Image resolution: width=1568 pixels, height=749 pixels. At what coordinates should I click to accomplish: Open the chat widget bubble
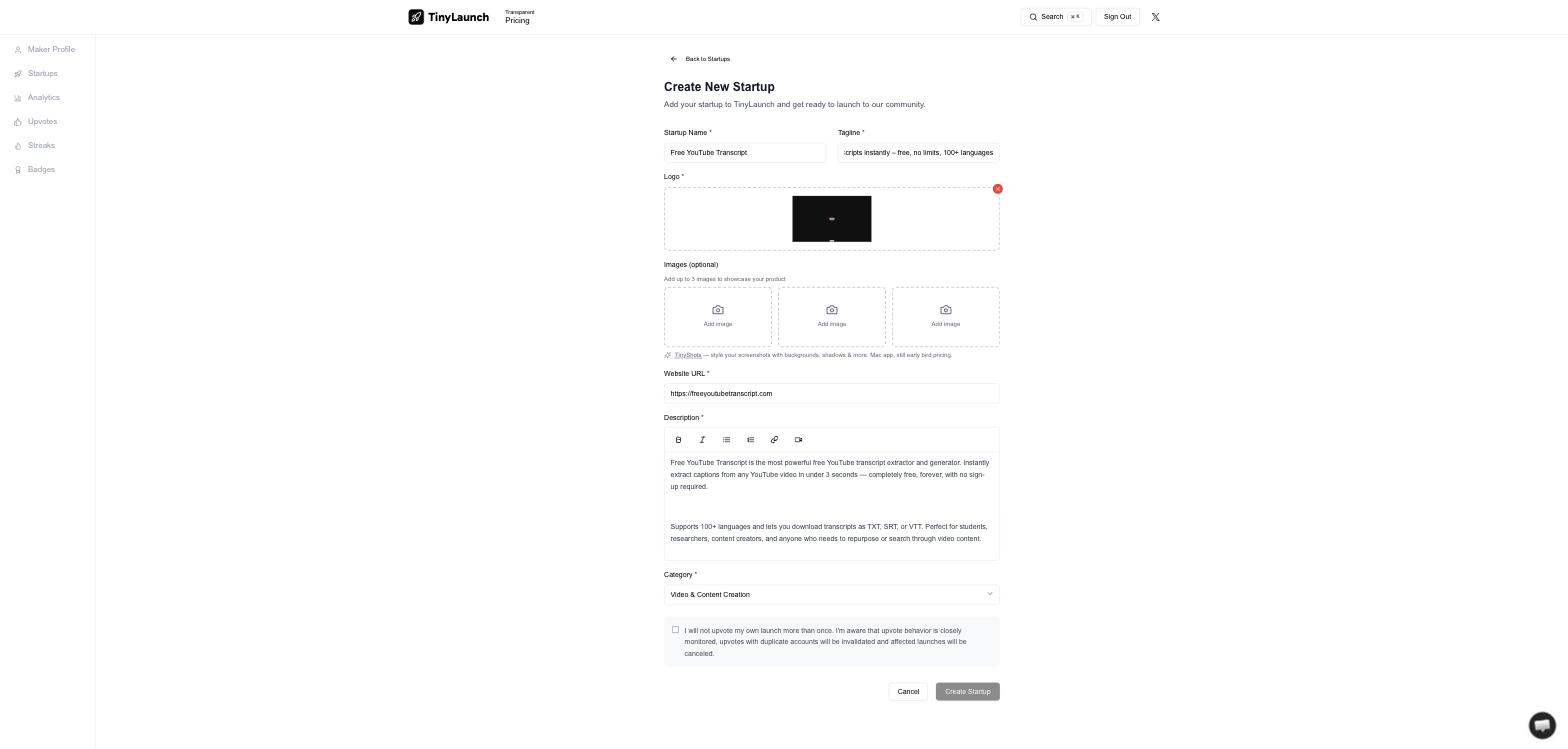pyautogui.click(x=1542, y=725)
